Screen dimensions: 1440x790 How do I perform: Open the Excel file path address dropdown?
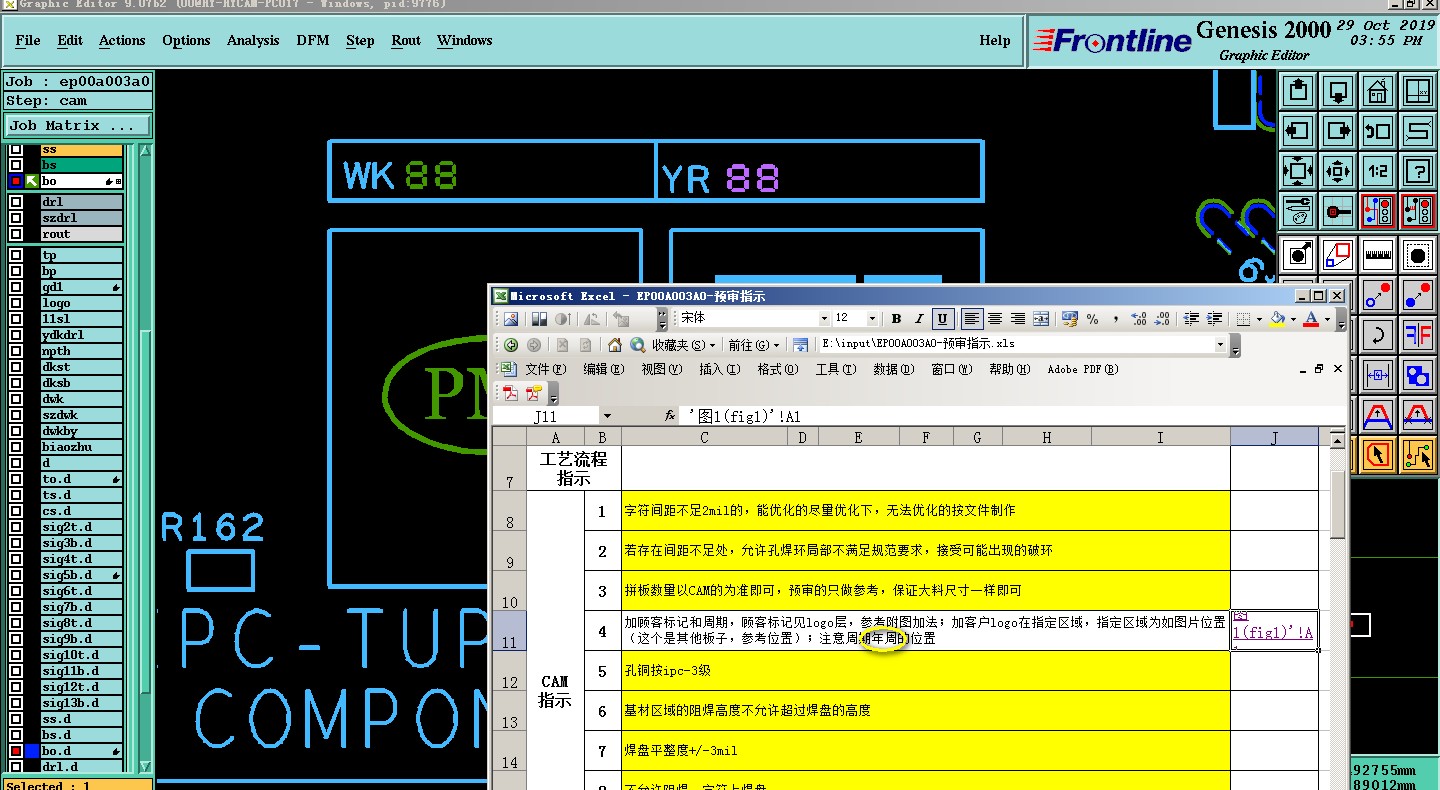pyautogui.click(x=1220, y=344)
